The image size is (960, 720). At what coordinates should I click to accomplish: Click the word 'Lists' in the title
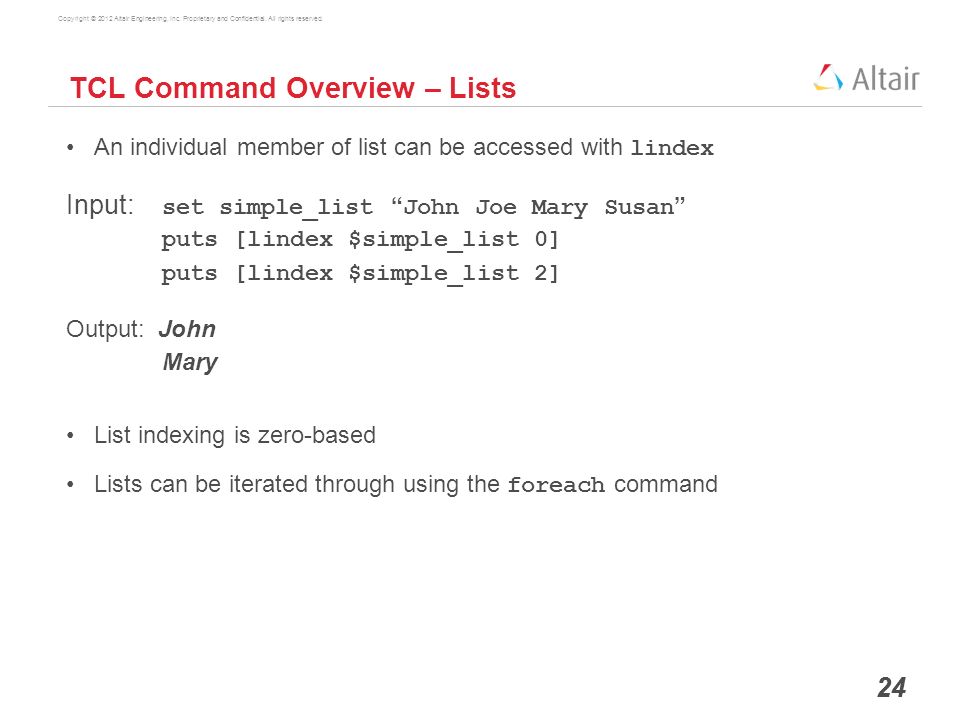[x=482, y=88]
